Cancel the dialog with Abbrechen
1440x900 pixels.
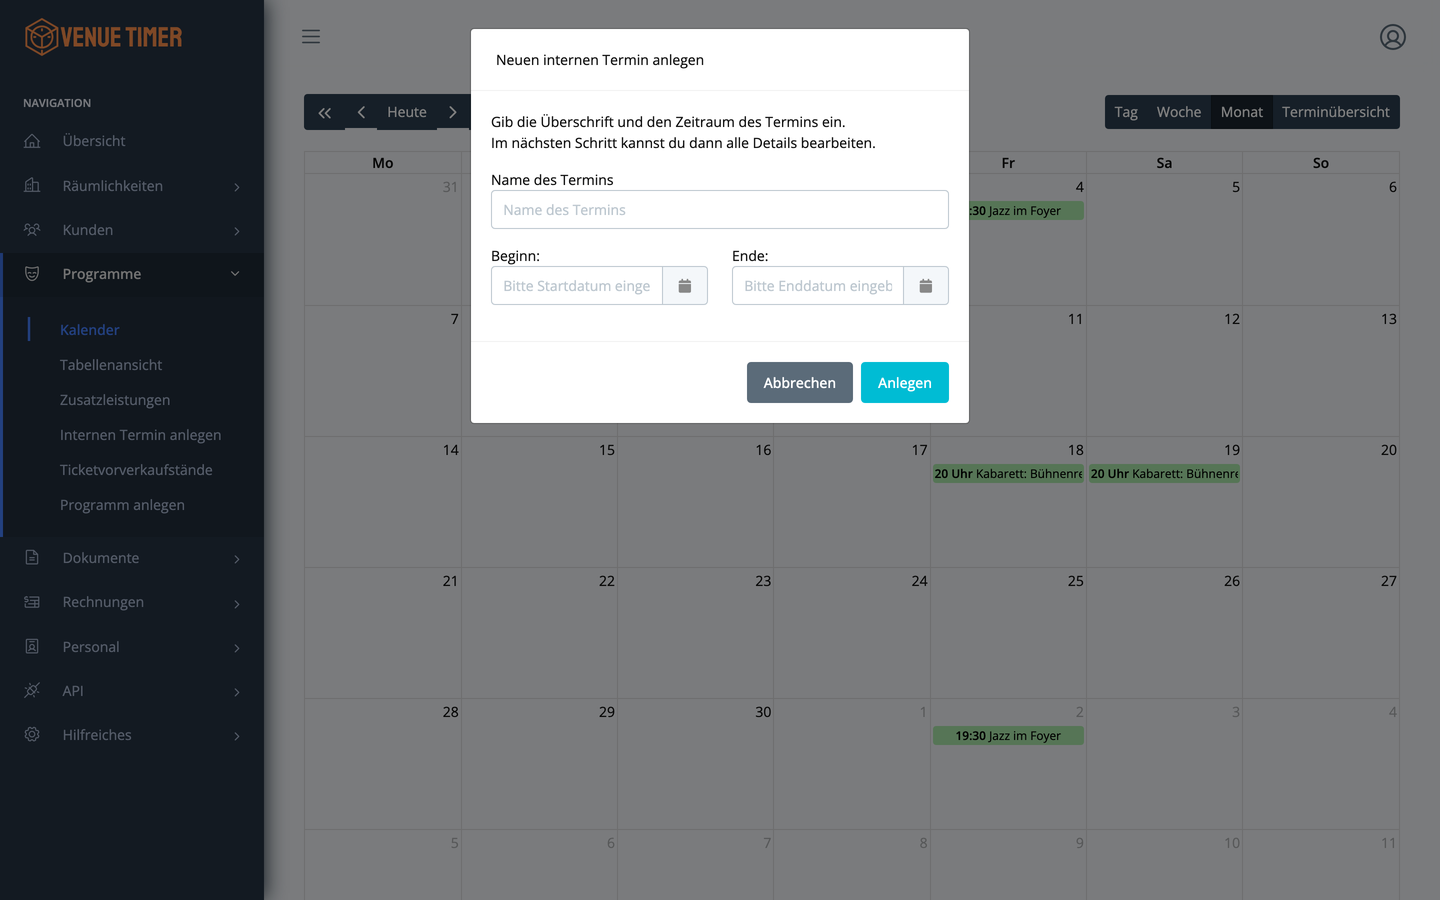click(x=800, y=383)
